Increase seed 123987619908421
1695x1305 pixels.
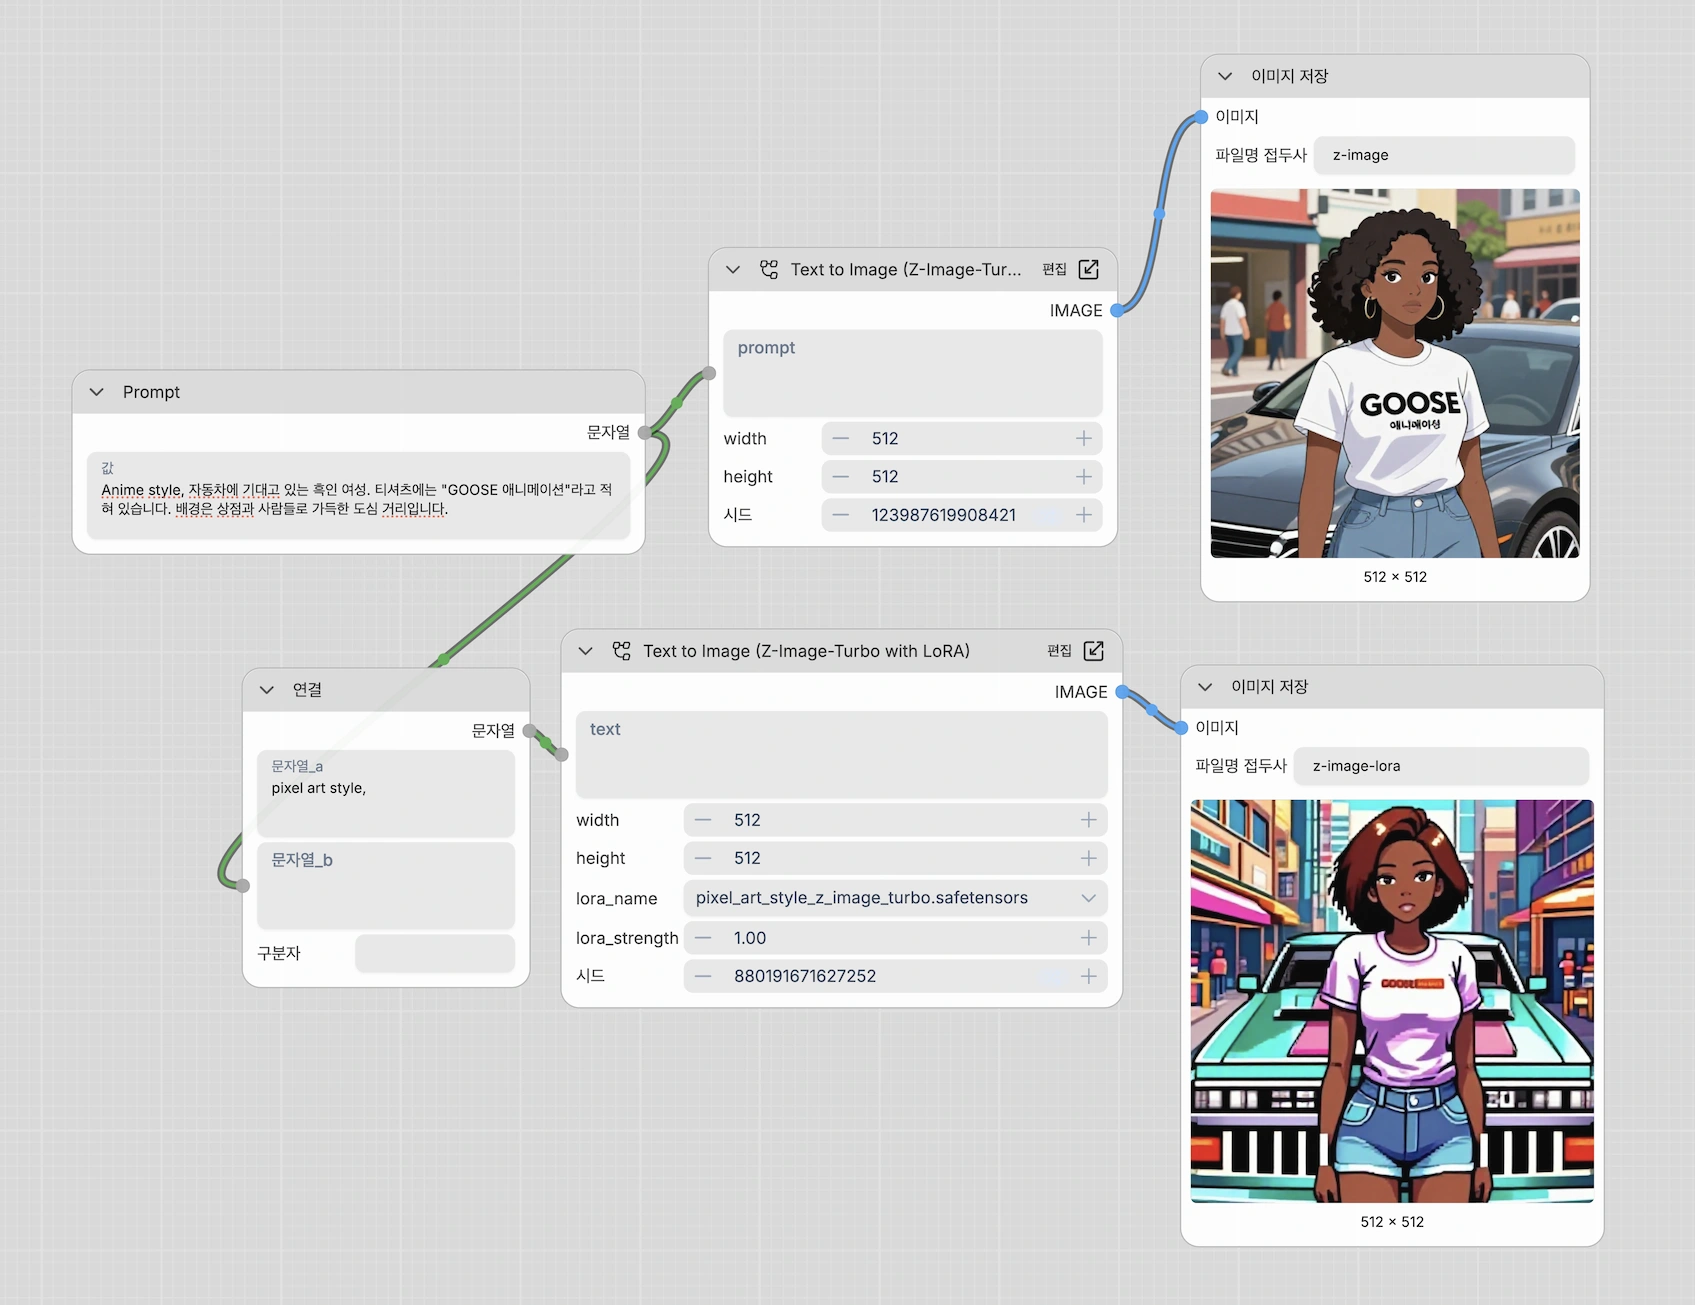1084,515
